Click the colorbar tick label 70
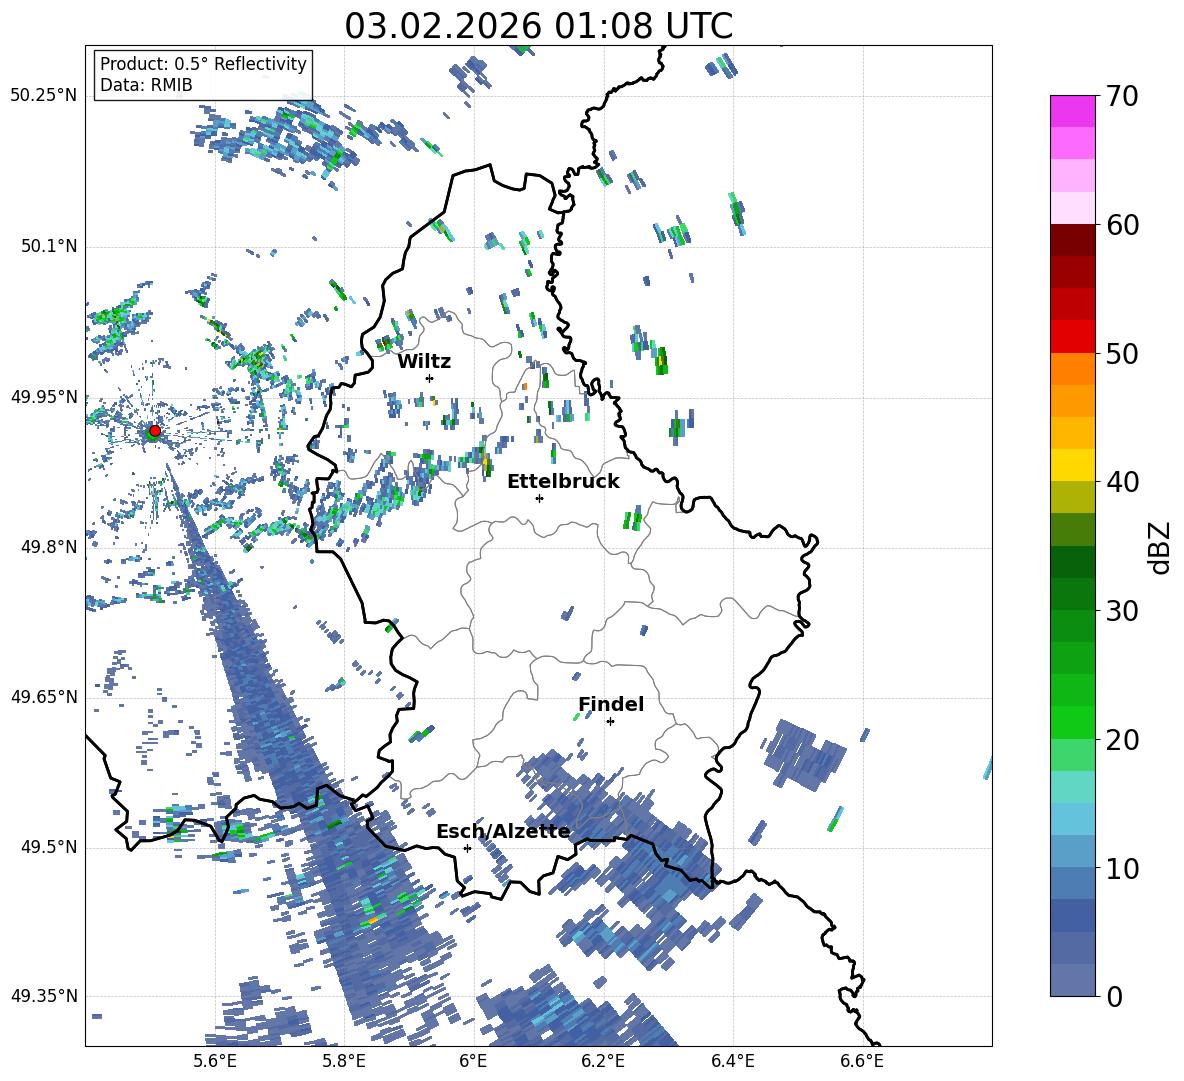Viewport: 1184px width, 1081px height. coord(1122,97)
